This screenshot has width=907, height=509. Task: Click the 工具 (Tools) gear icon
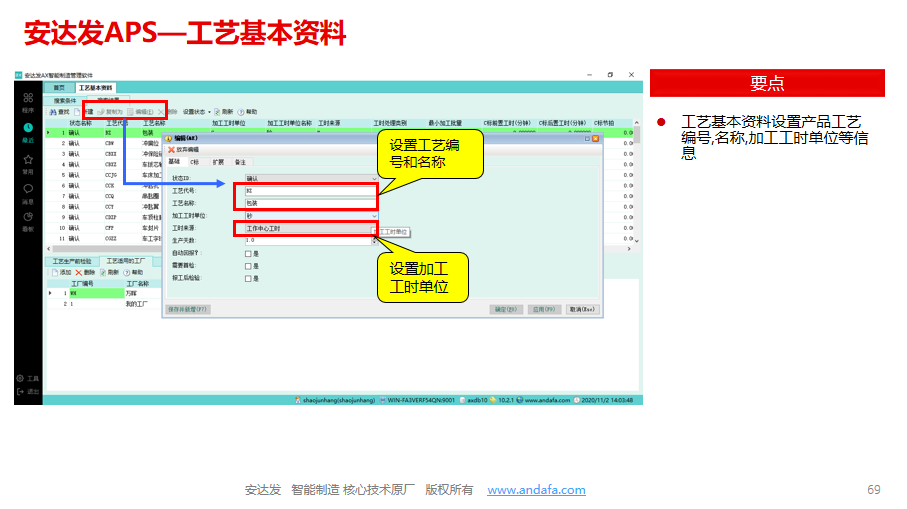pyautogui.click(x=22, y=378)
